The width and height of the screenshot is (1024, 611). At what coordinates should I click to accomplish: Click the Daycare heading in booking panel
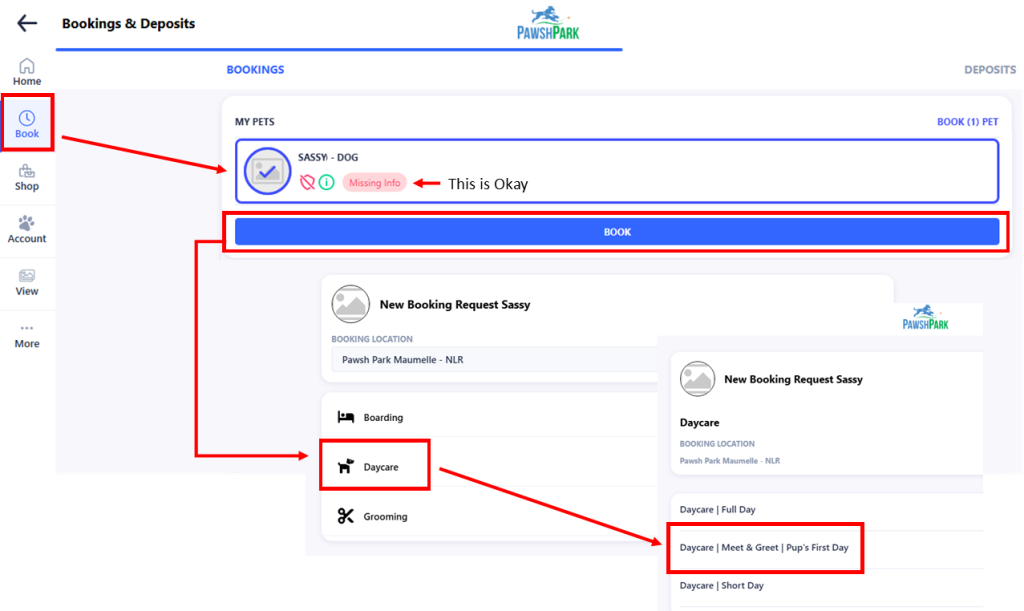[699, 423]
